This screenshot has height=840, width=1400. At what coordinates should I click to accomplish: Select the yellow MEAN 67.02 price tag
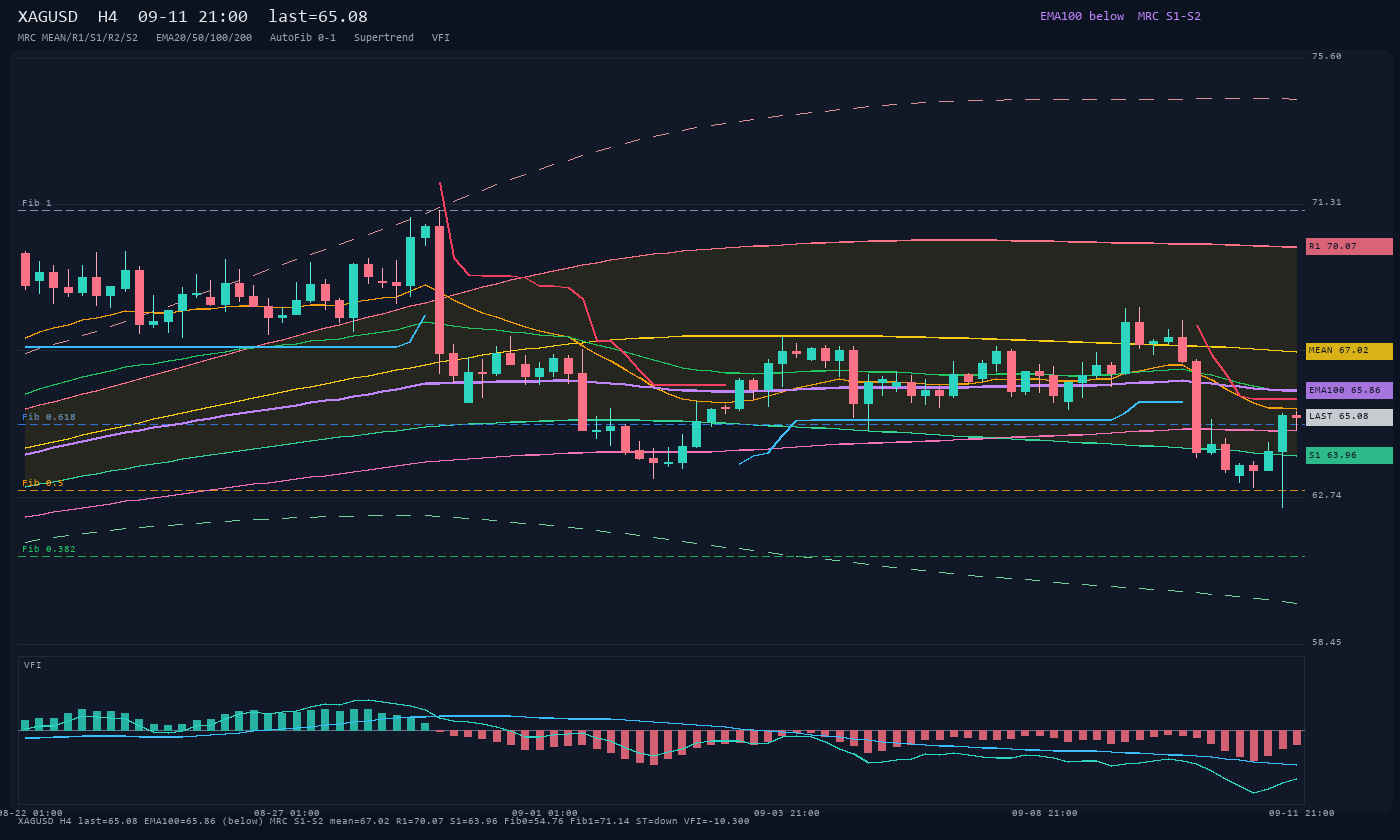[1349, 351]
